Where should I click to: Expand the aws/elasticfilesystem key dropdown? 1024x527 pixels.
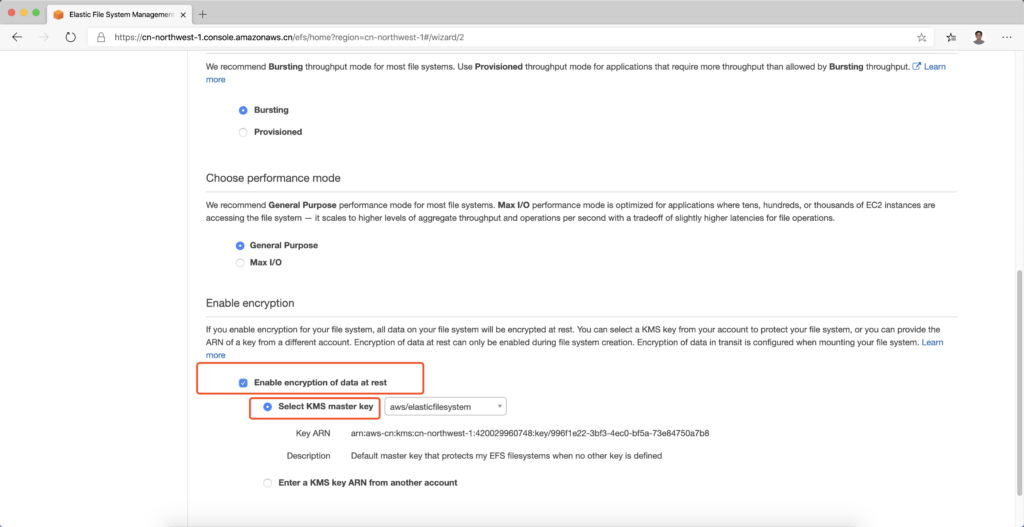[x=445, y=406]
